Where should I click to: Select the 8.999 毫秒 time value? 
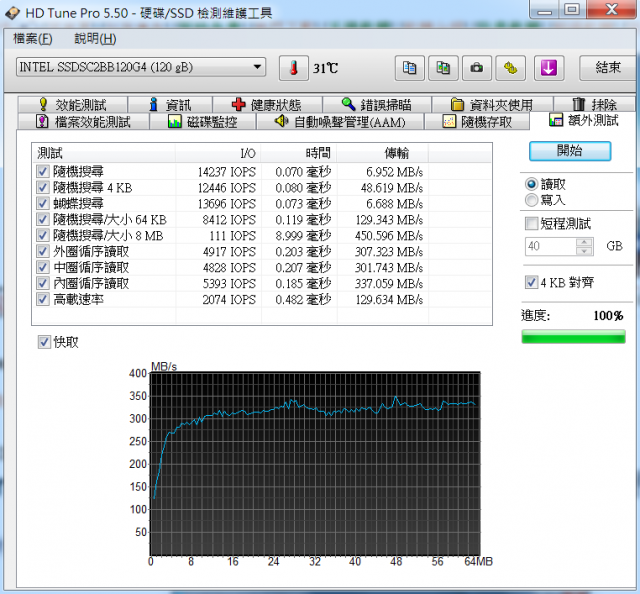coord(303,236)
